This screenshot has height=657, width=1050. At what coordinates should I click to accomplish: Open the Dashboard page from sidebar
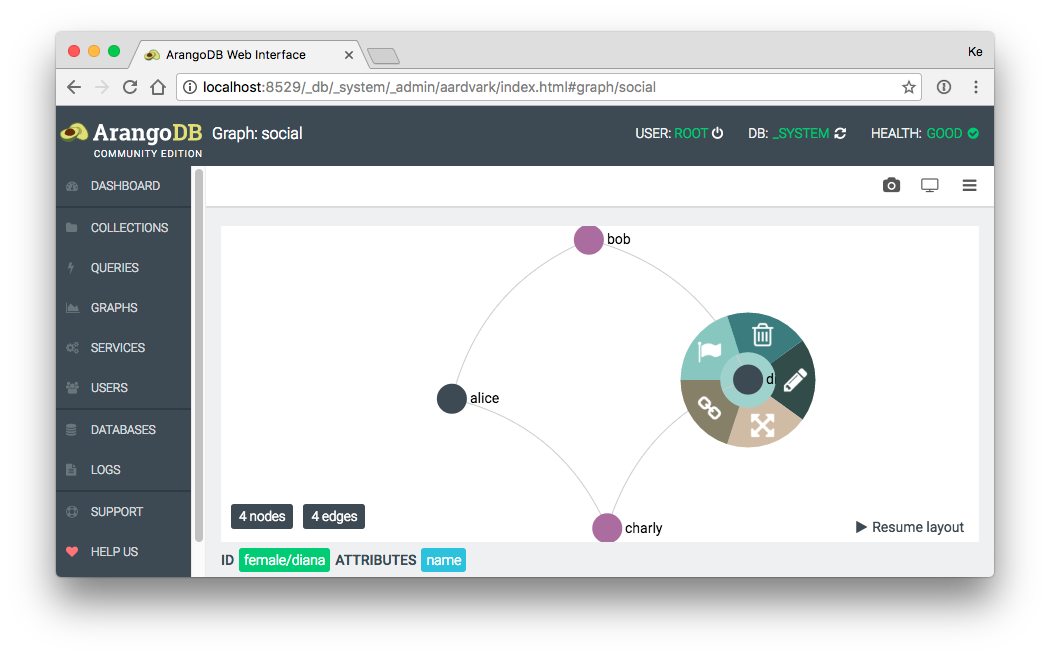pyautogui.click(x=125, y=186)
